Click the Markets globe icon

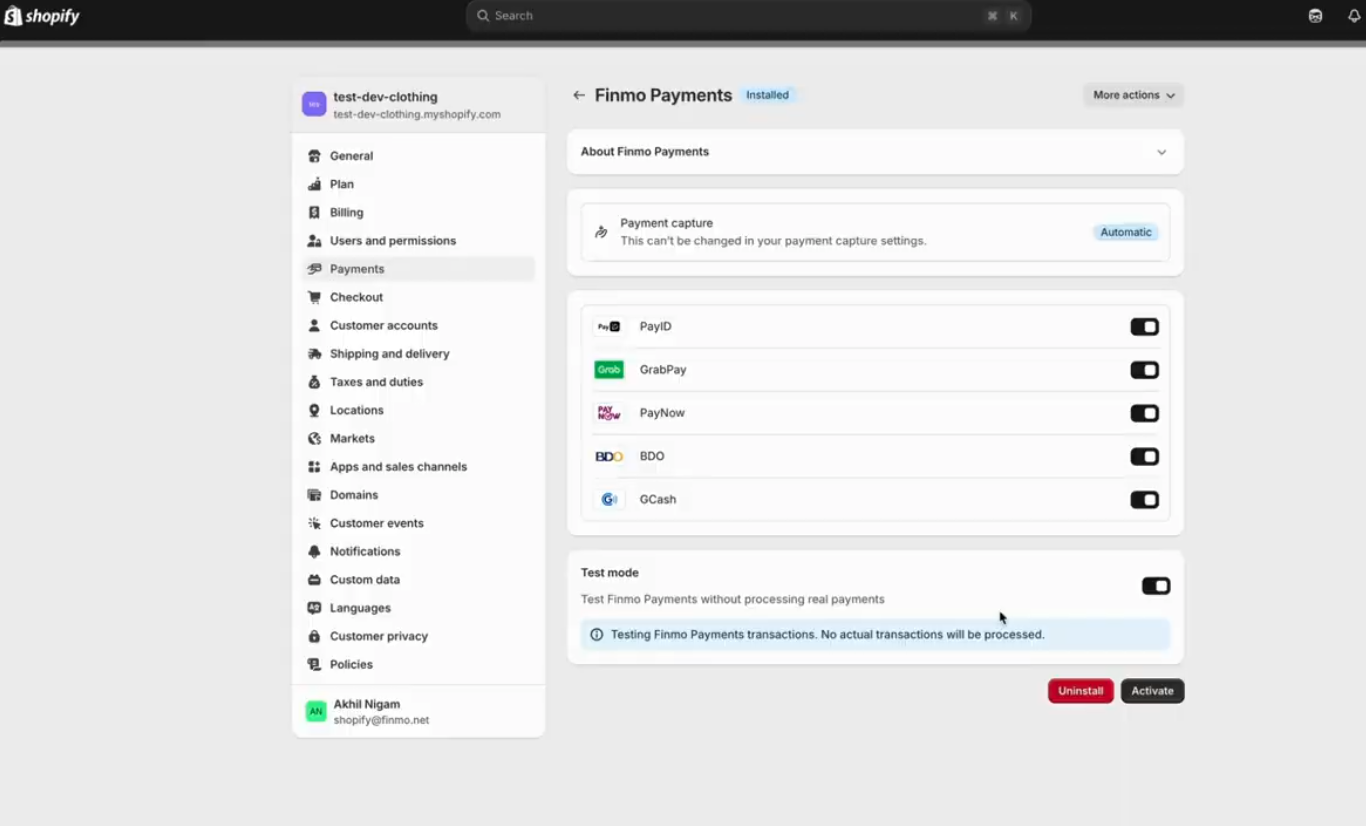coord(314,438)
